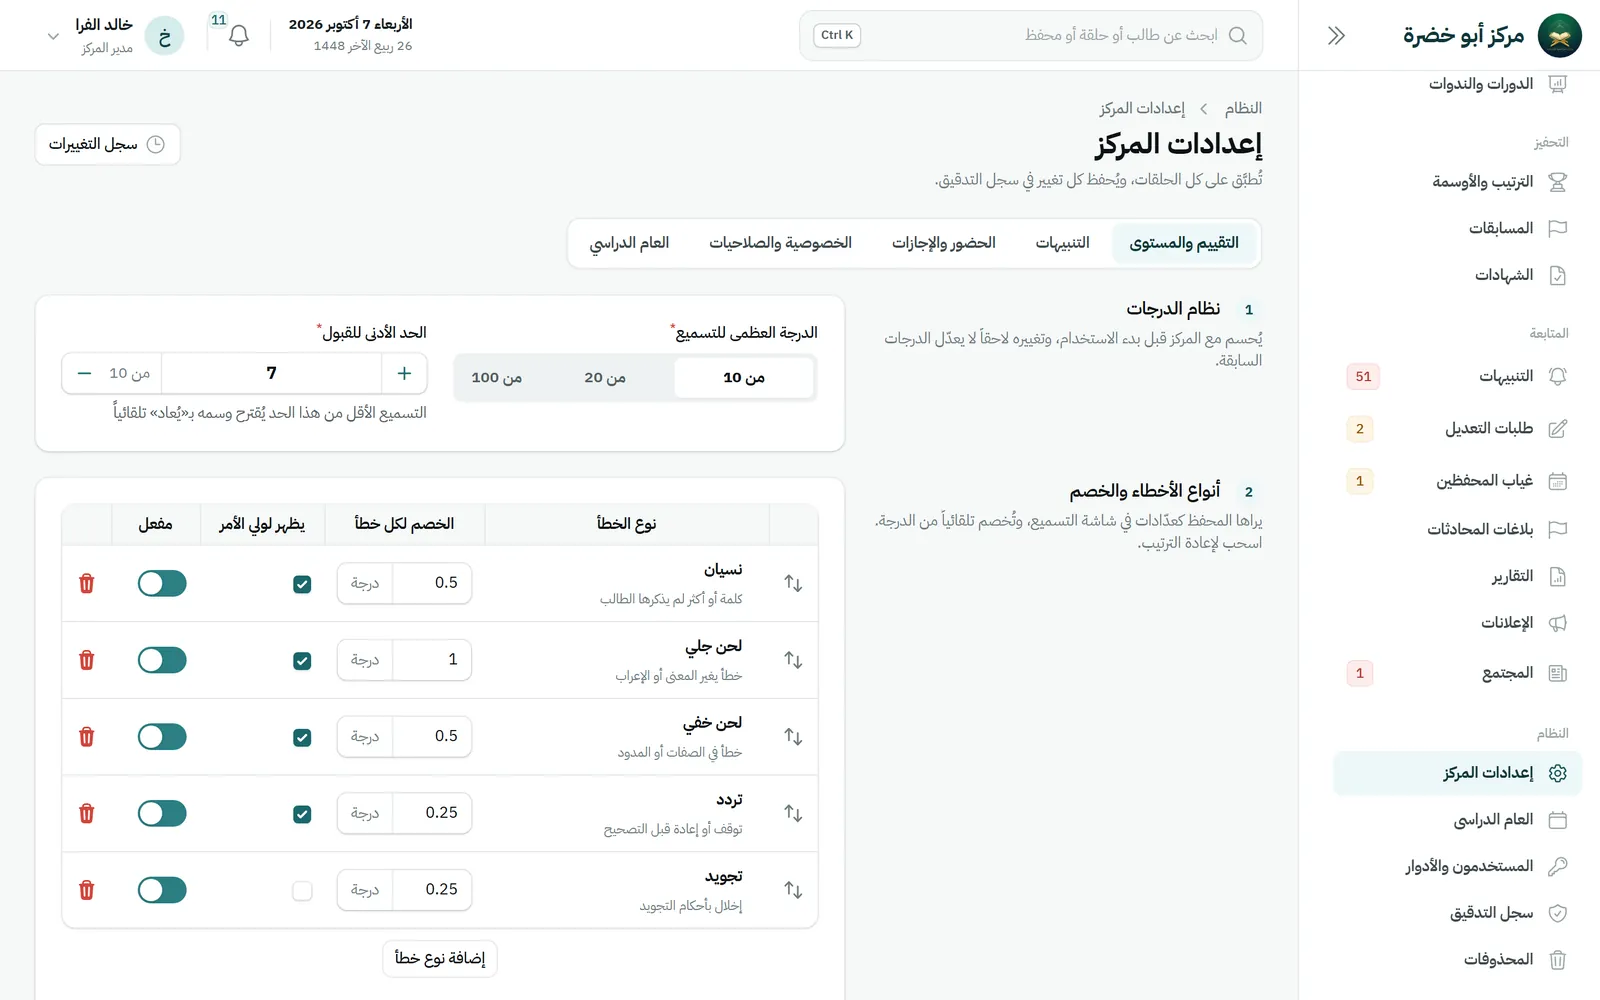Open طلبات التعديل in the sidebar
Viewport: 1600px width, 1000px height.
pos(1457,429)
